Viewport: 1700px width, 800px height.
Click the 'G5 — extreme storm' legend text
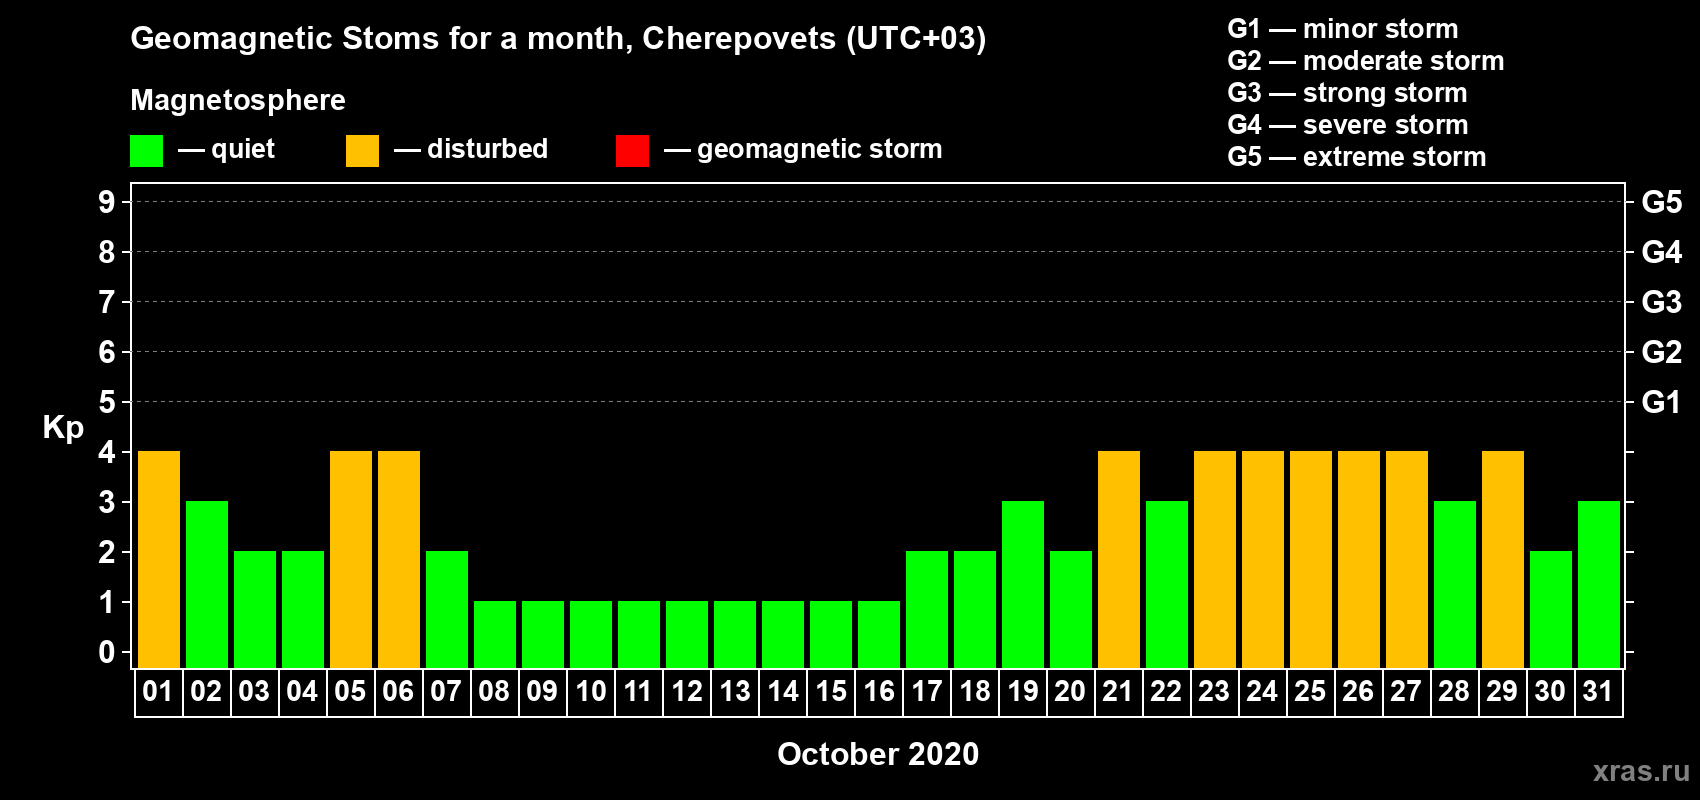[x=1357, y=157]
